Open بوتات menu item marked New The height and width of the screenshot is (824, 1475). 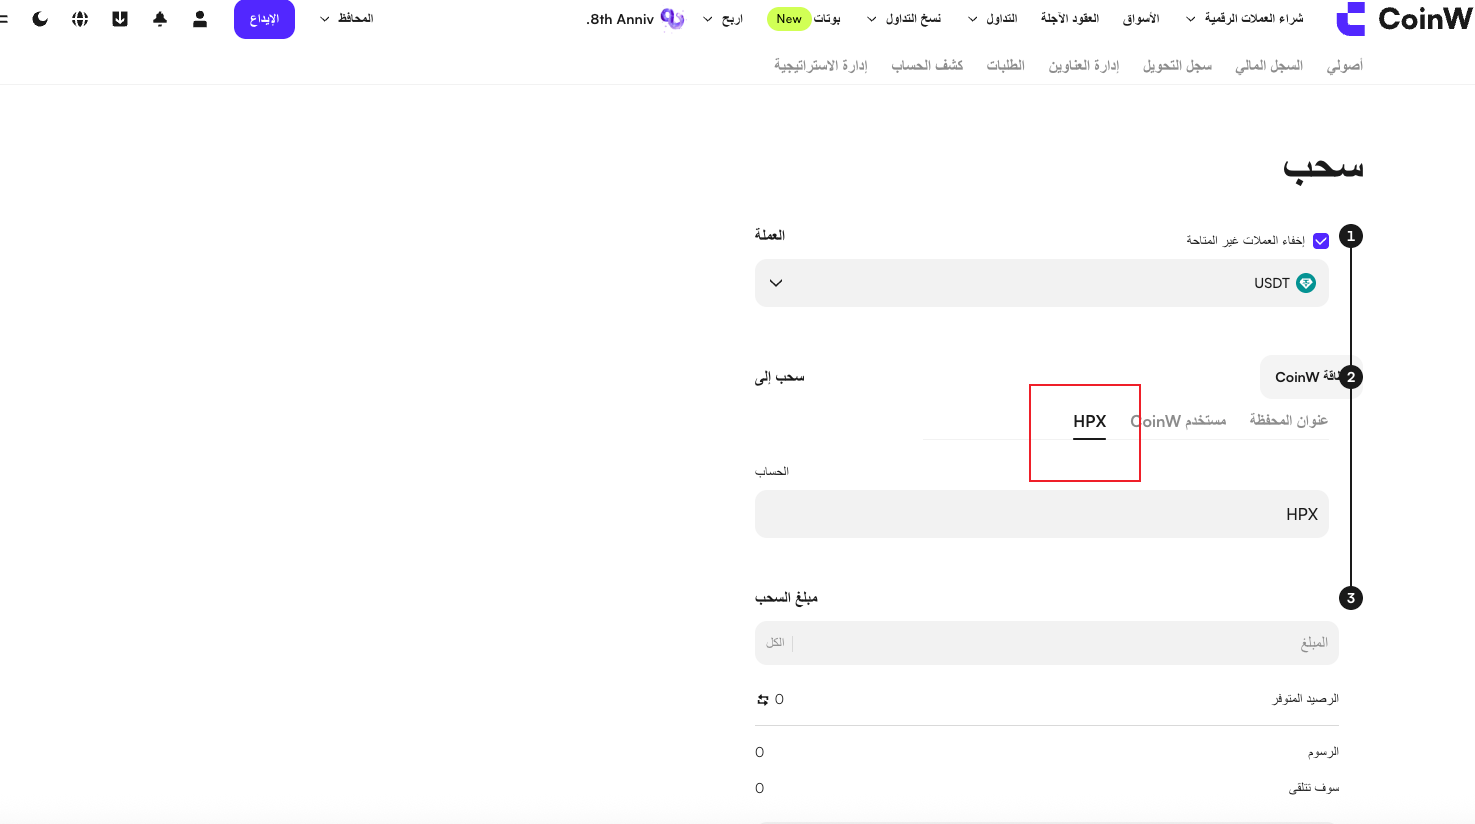(804, 19)
